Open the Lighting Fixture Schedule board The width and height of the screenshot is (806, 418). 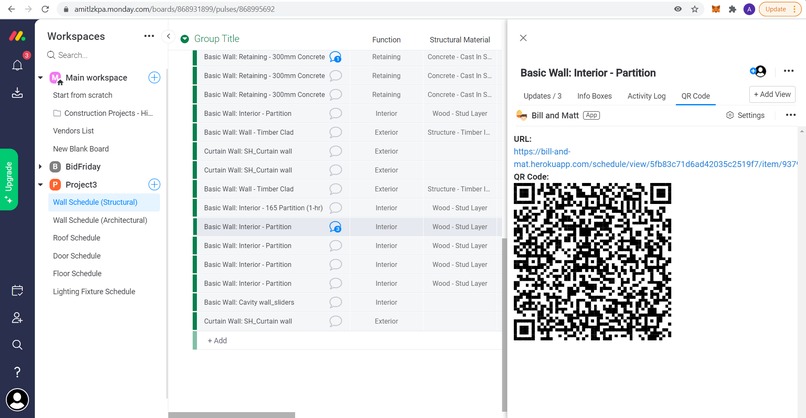click(x=94, y=292)
